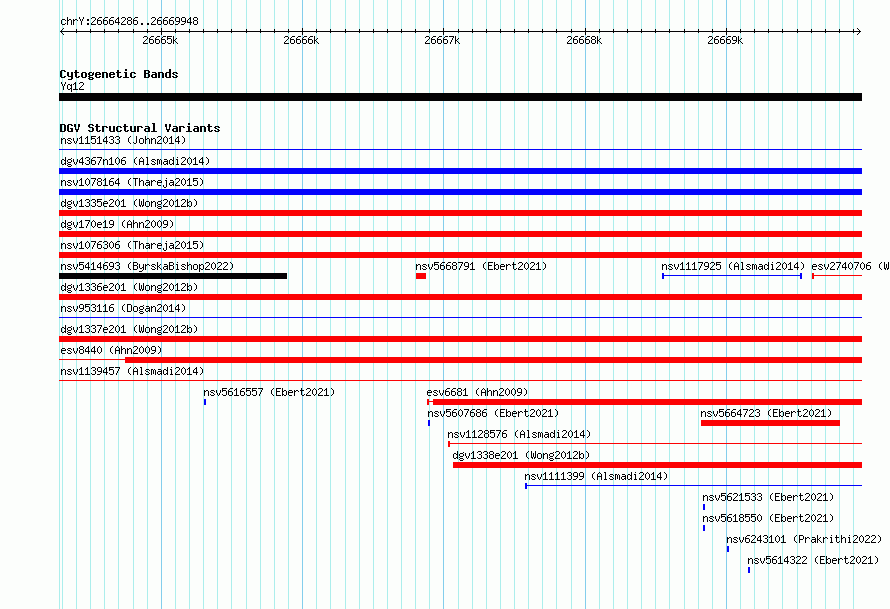Open variant nsv1078164 (Thareja2015)
Viewport: 890px width, 609px height.
(x=132, y=182)
